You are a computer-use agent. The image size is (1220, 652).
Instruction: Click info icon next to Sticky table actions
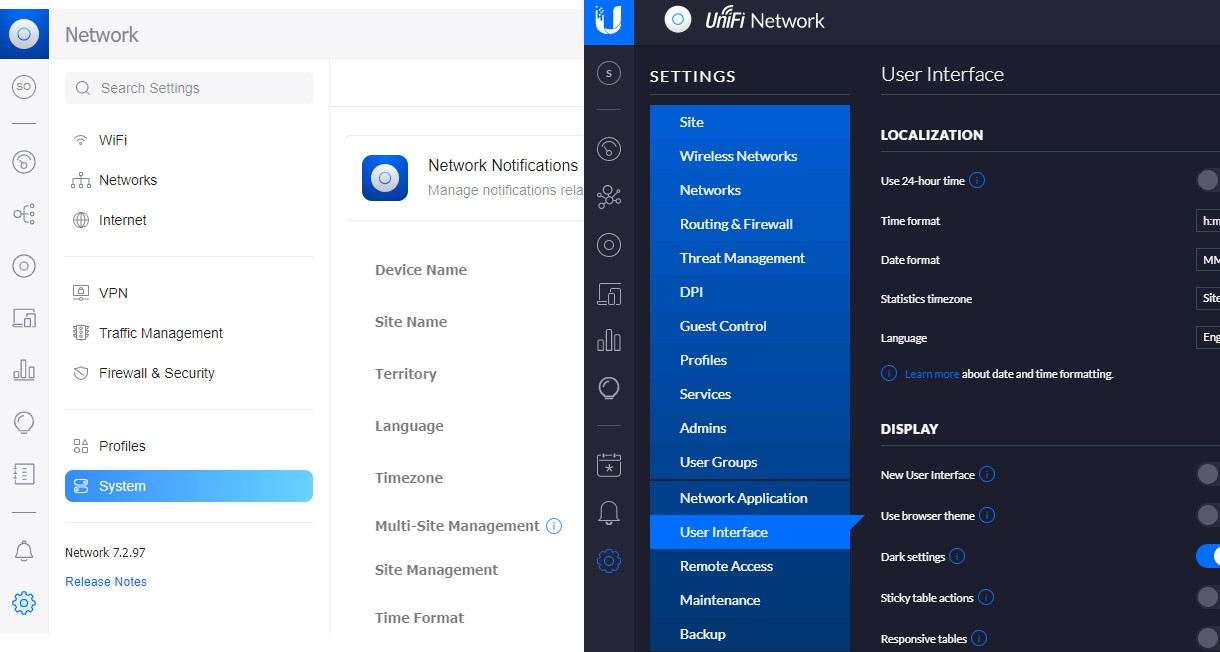click(x=986, y=598)
